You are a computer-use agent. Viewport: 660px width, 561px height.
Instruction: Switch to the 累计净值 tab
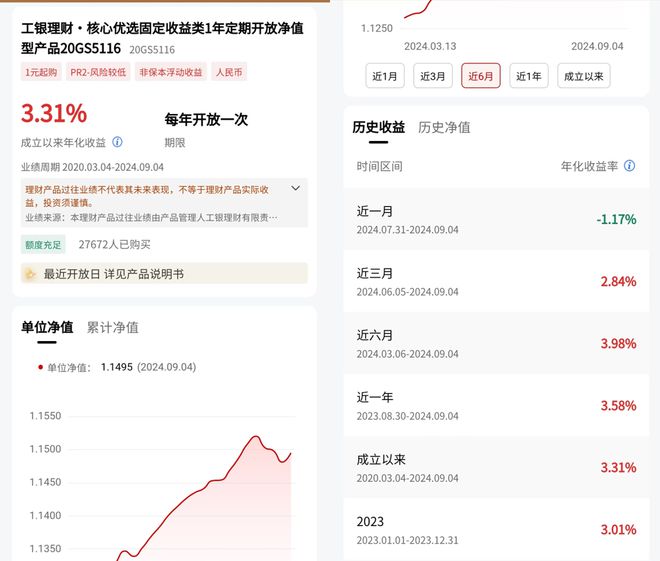click(113, 327)
